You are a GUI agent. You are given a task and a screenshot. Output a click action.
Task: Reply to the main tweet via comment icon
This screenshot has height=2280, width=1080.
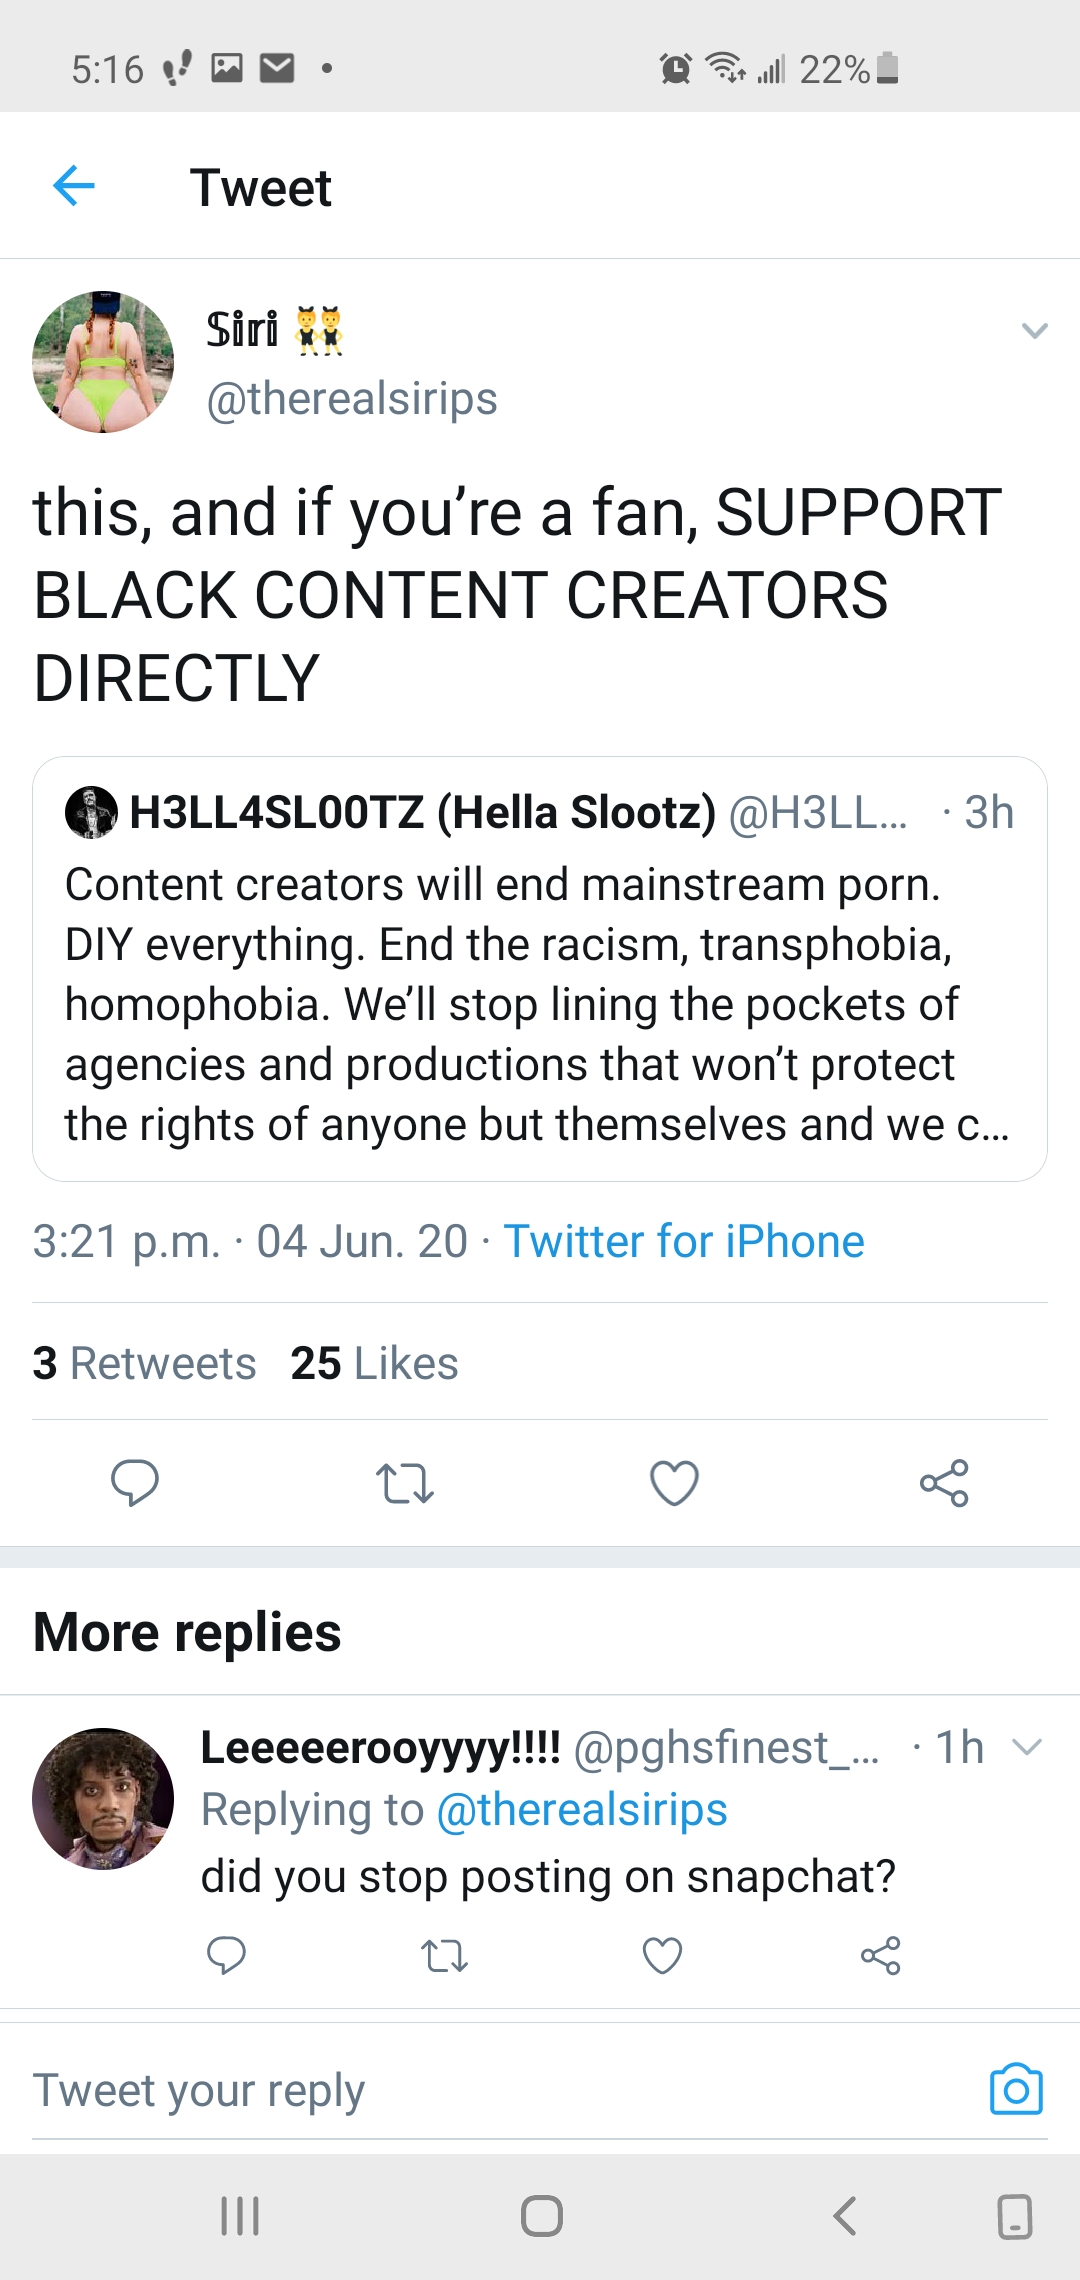tap(135, 1482)
